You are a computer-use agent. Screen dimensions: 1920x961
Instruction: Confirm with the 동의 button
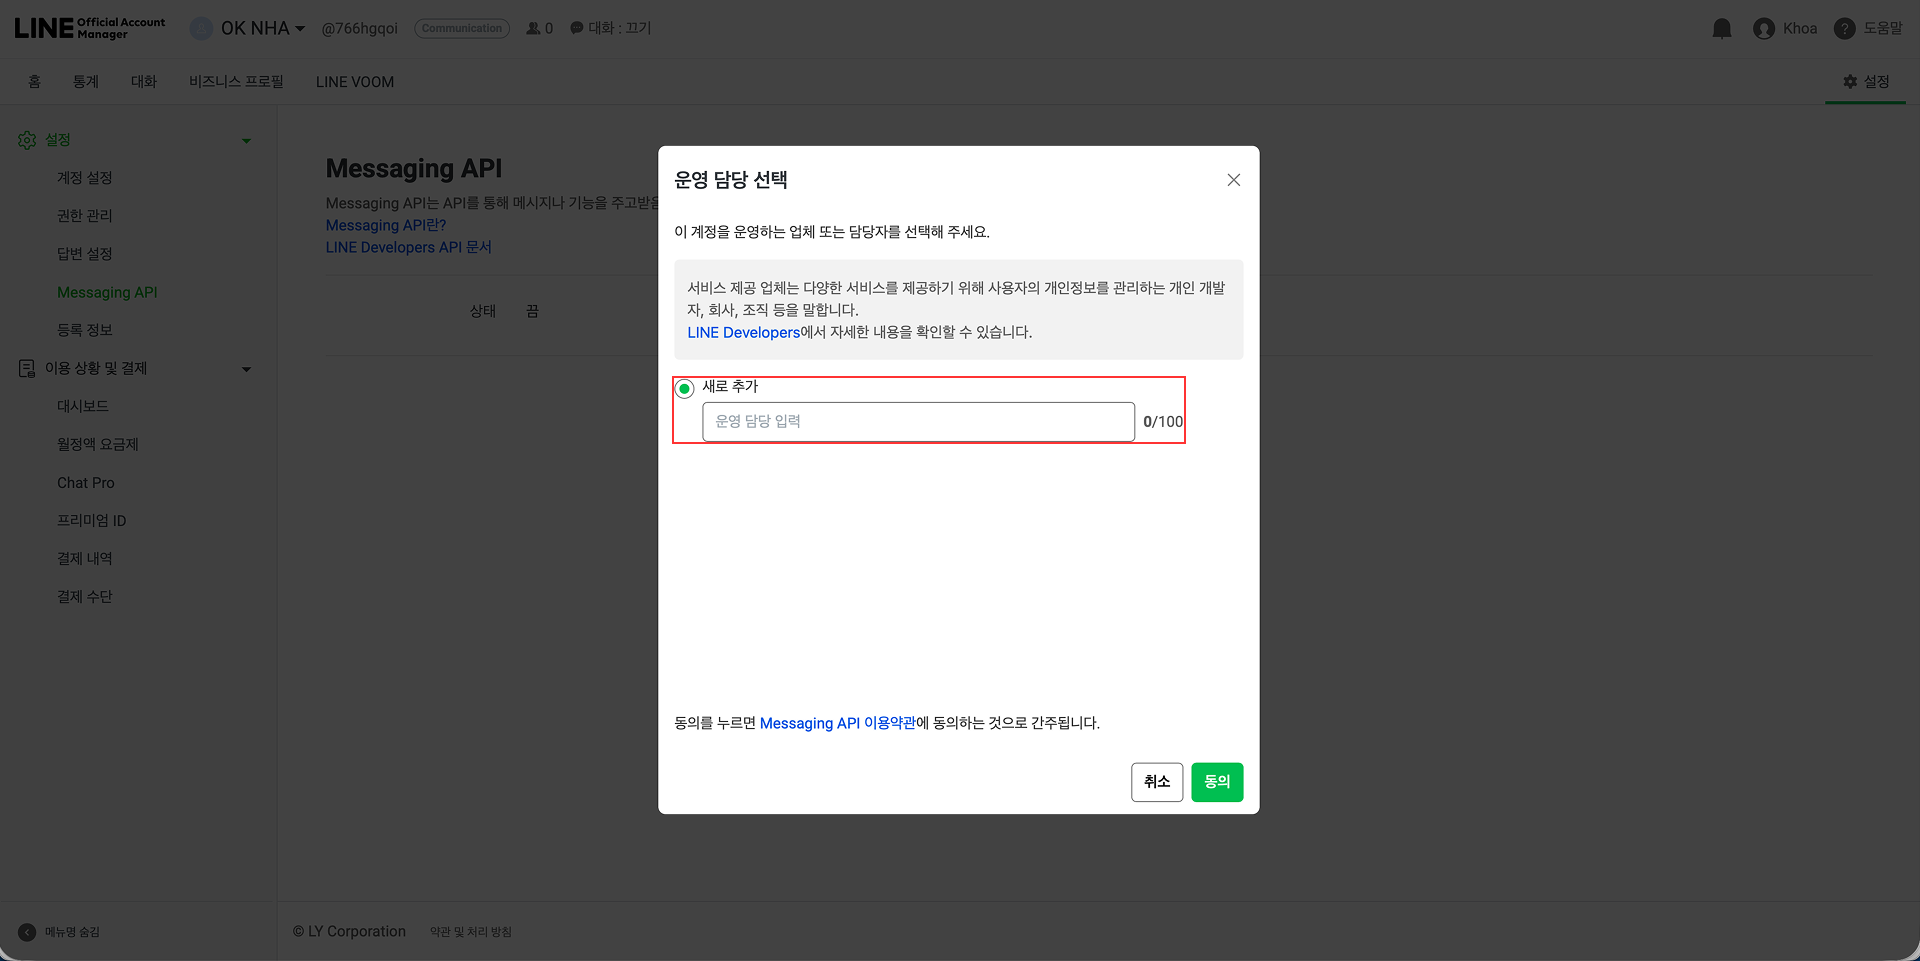pos(1217,782)
